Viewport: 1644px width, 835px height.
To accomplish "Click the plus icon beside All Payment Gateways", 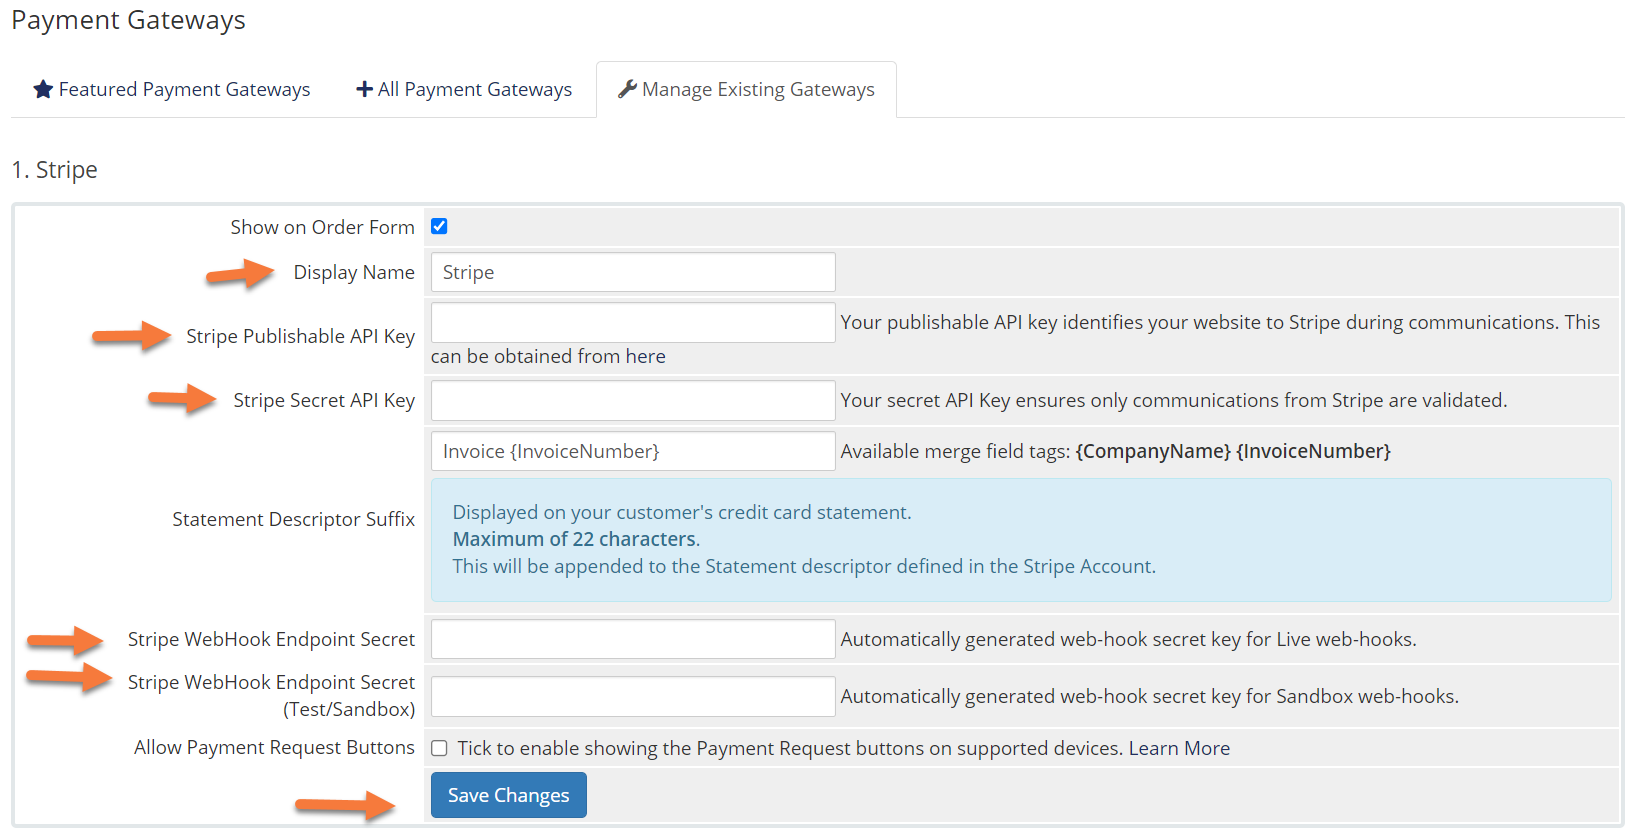I will (364, 90).
